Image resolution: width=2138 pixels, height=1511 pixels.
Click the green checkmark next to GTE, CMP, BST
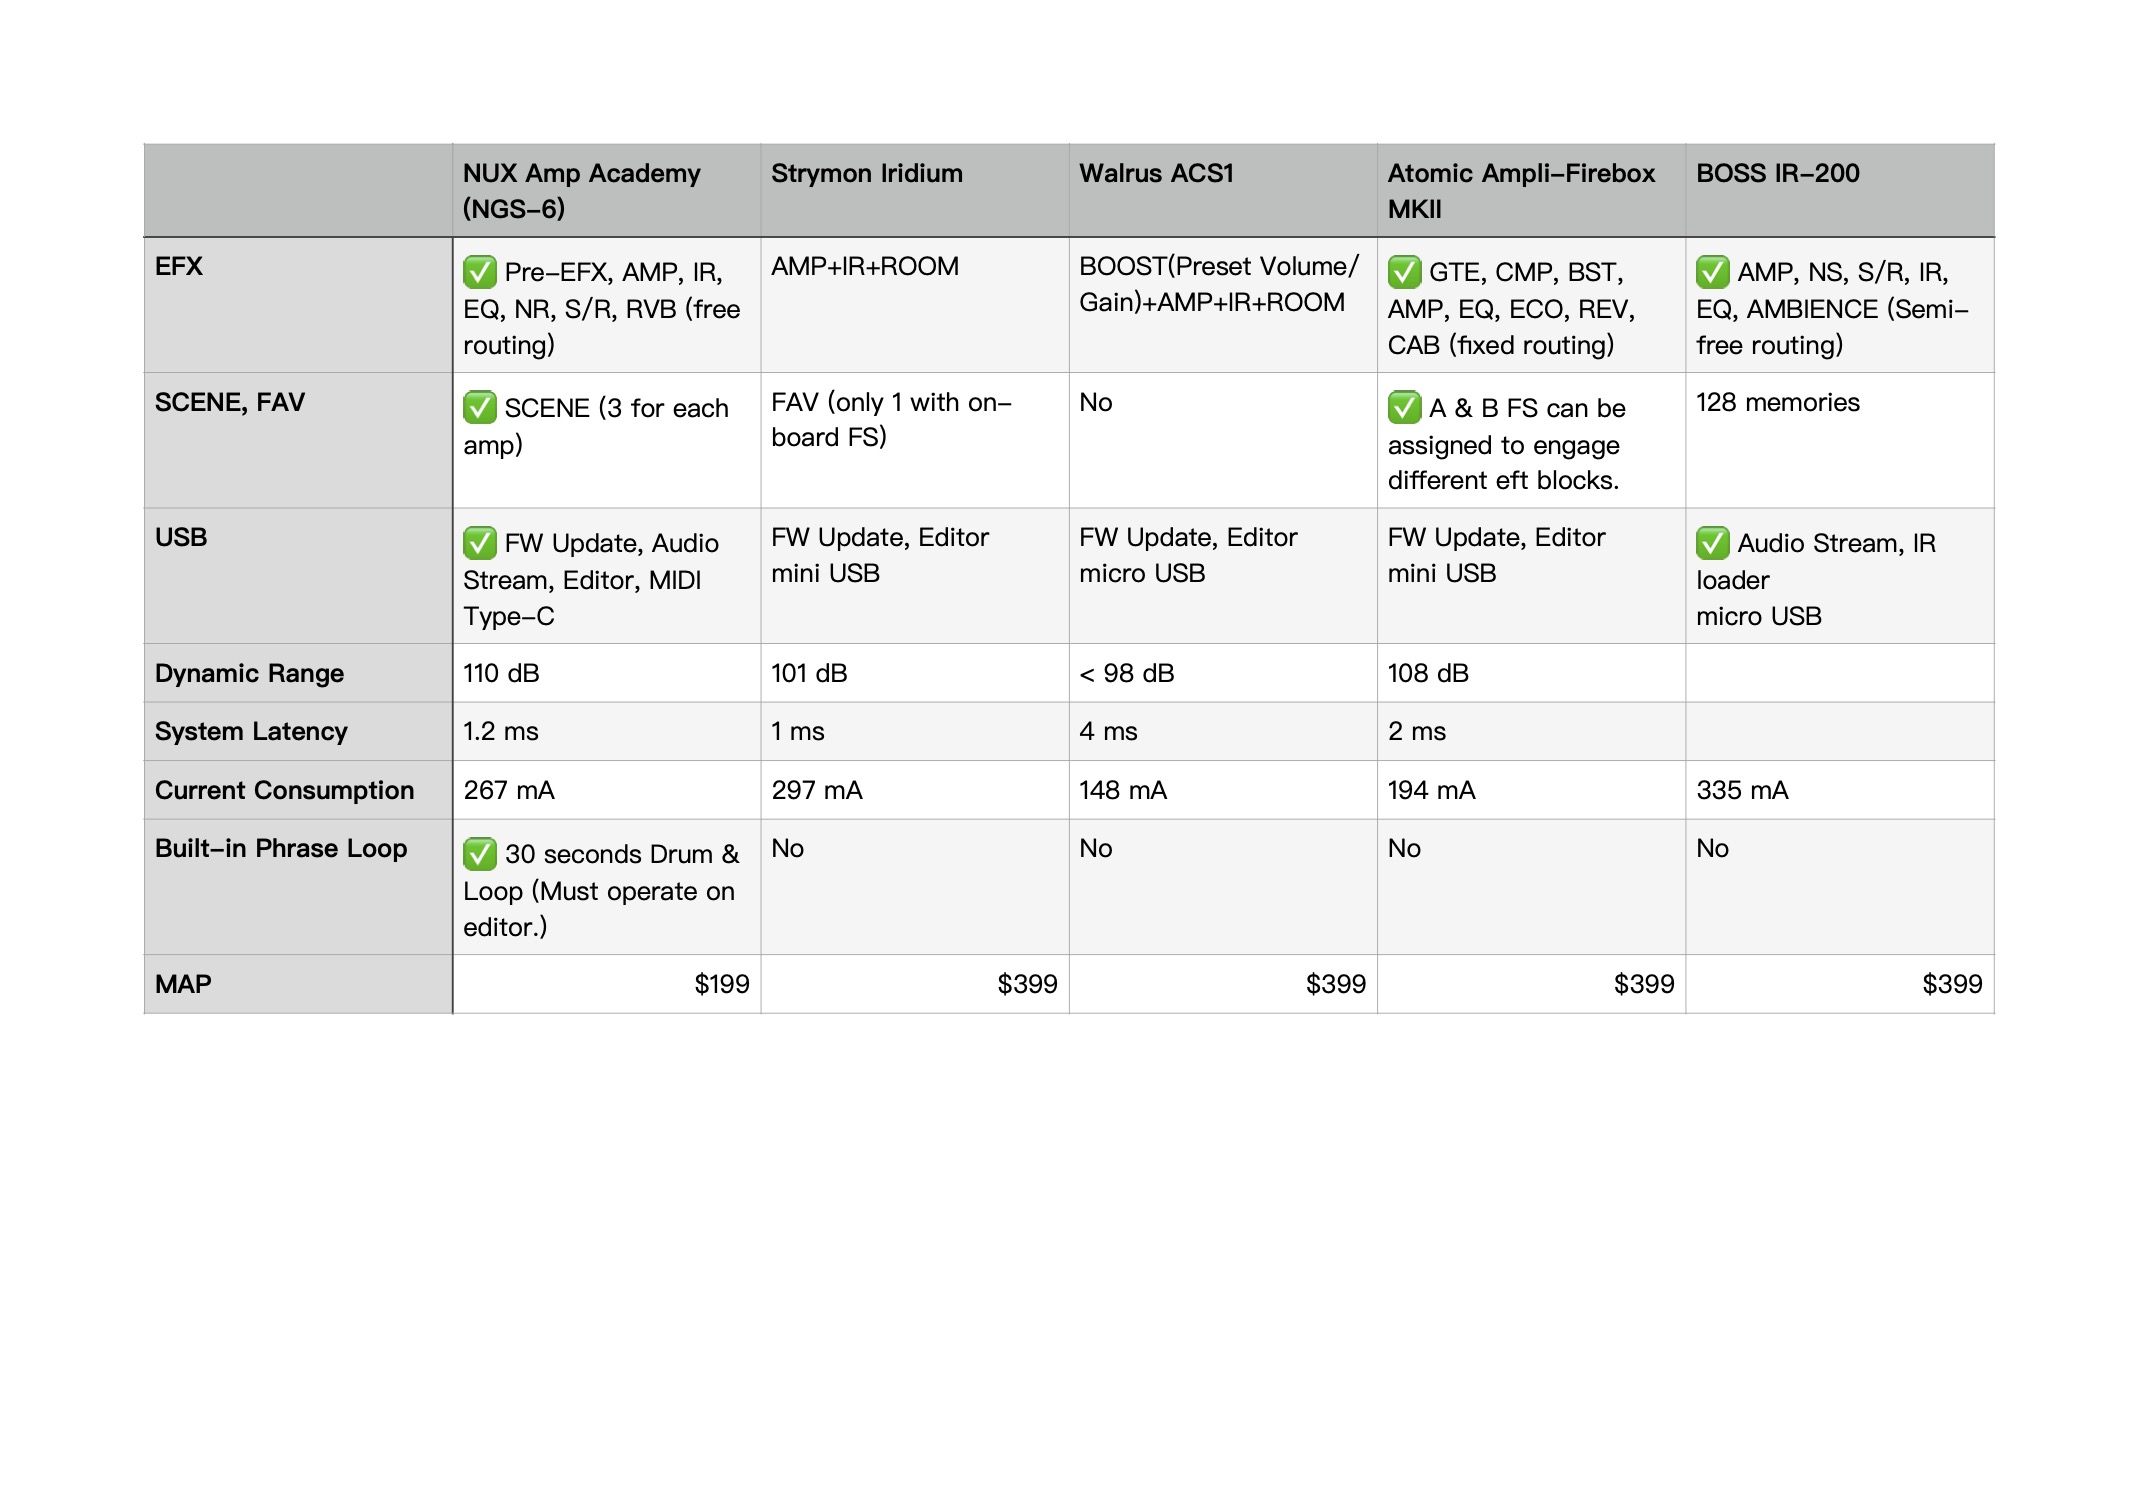[x=1404, y=272]
